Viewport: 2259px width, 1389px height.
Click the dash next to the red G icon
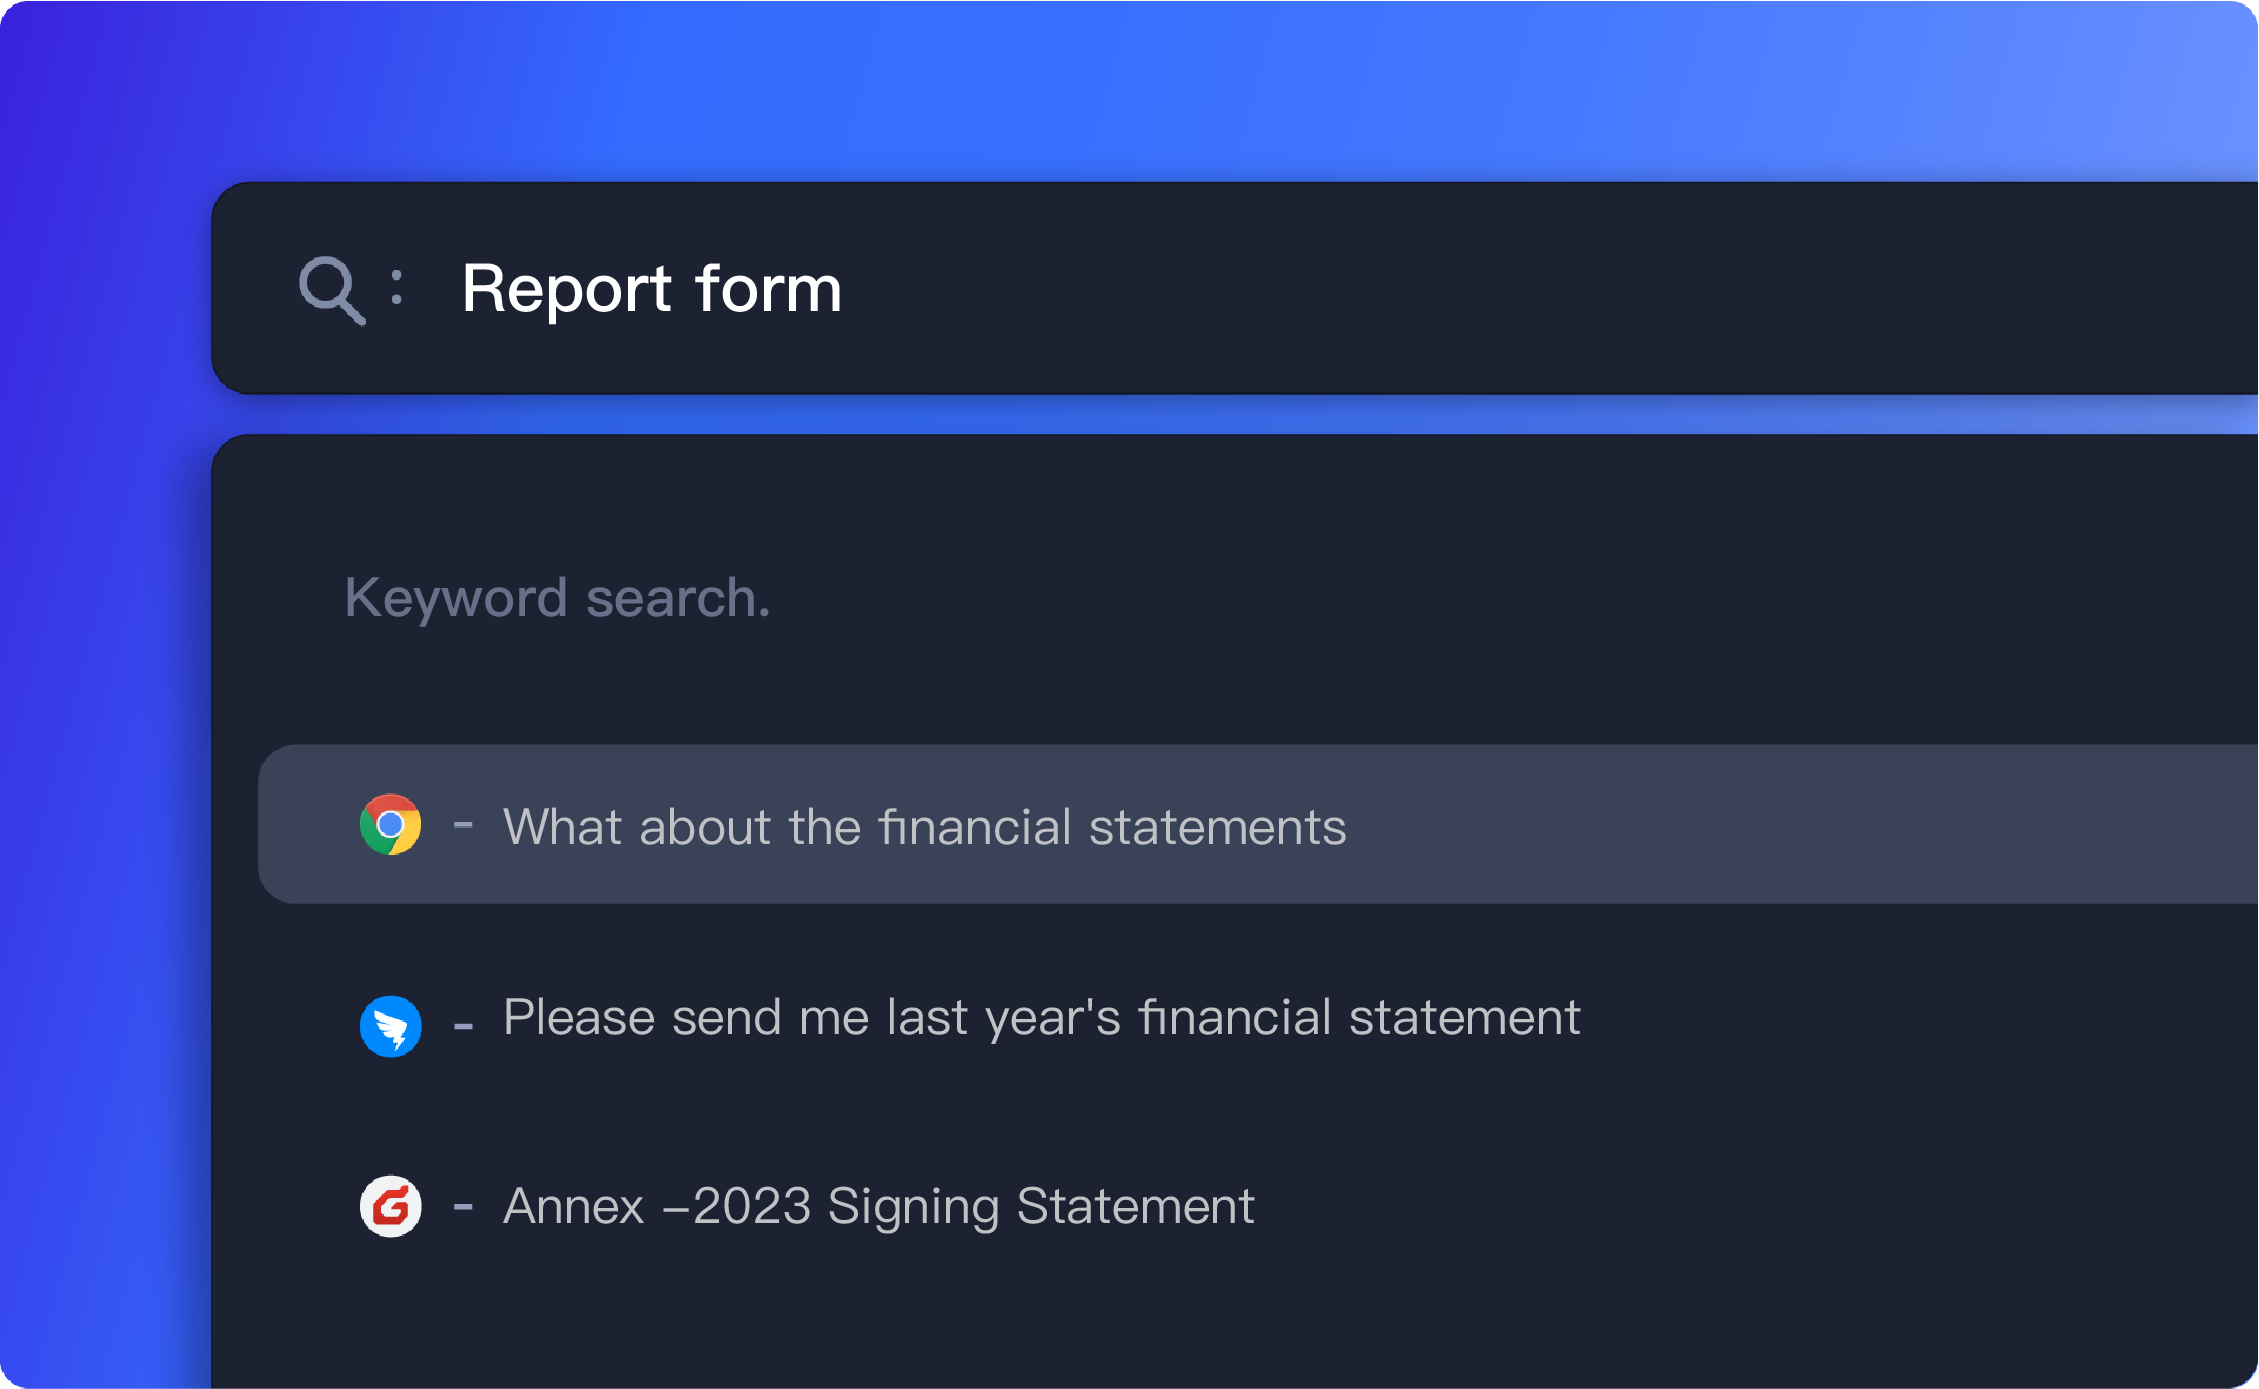463,1206
